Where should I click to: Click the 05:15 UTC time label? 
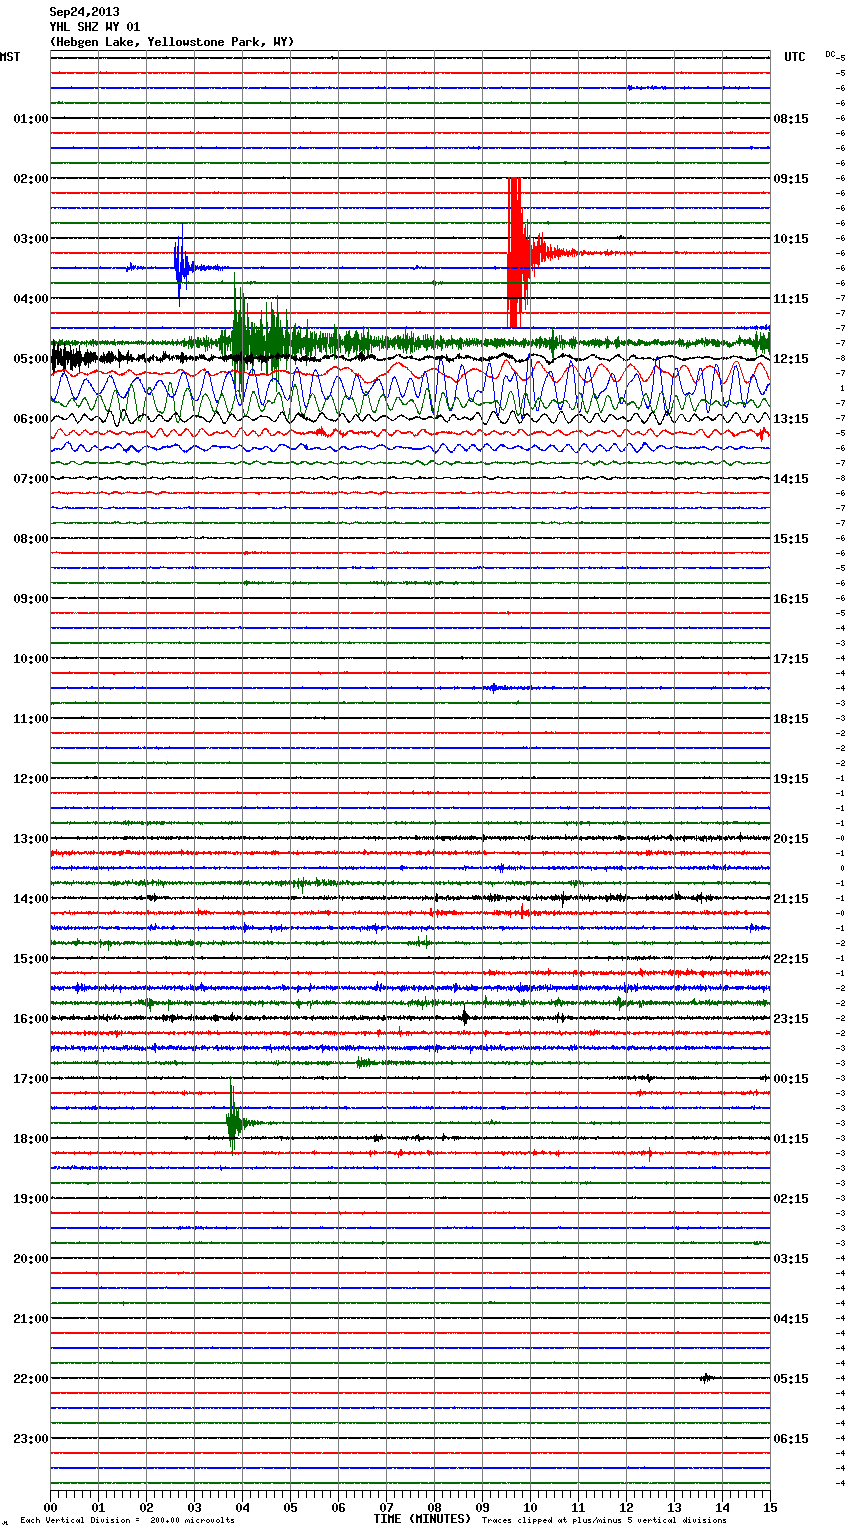(791, 1379)
